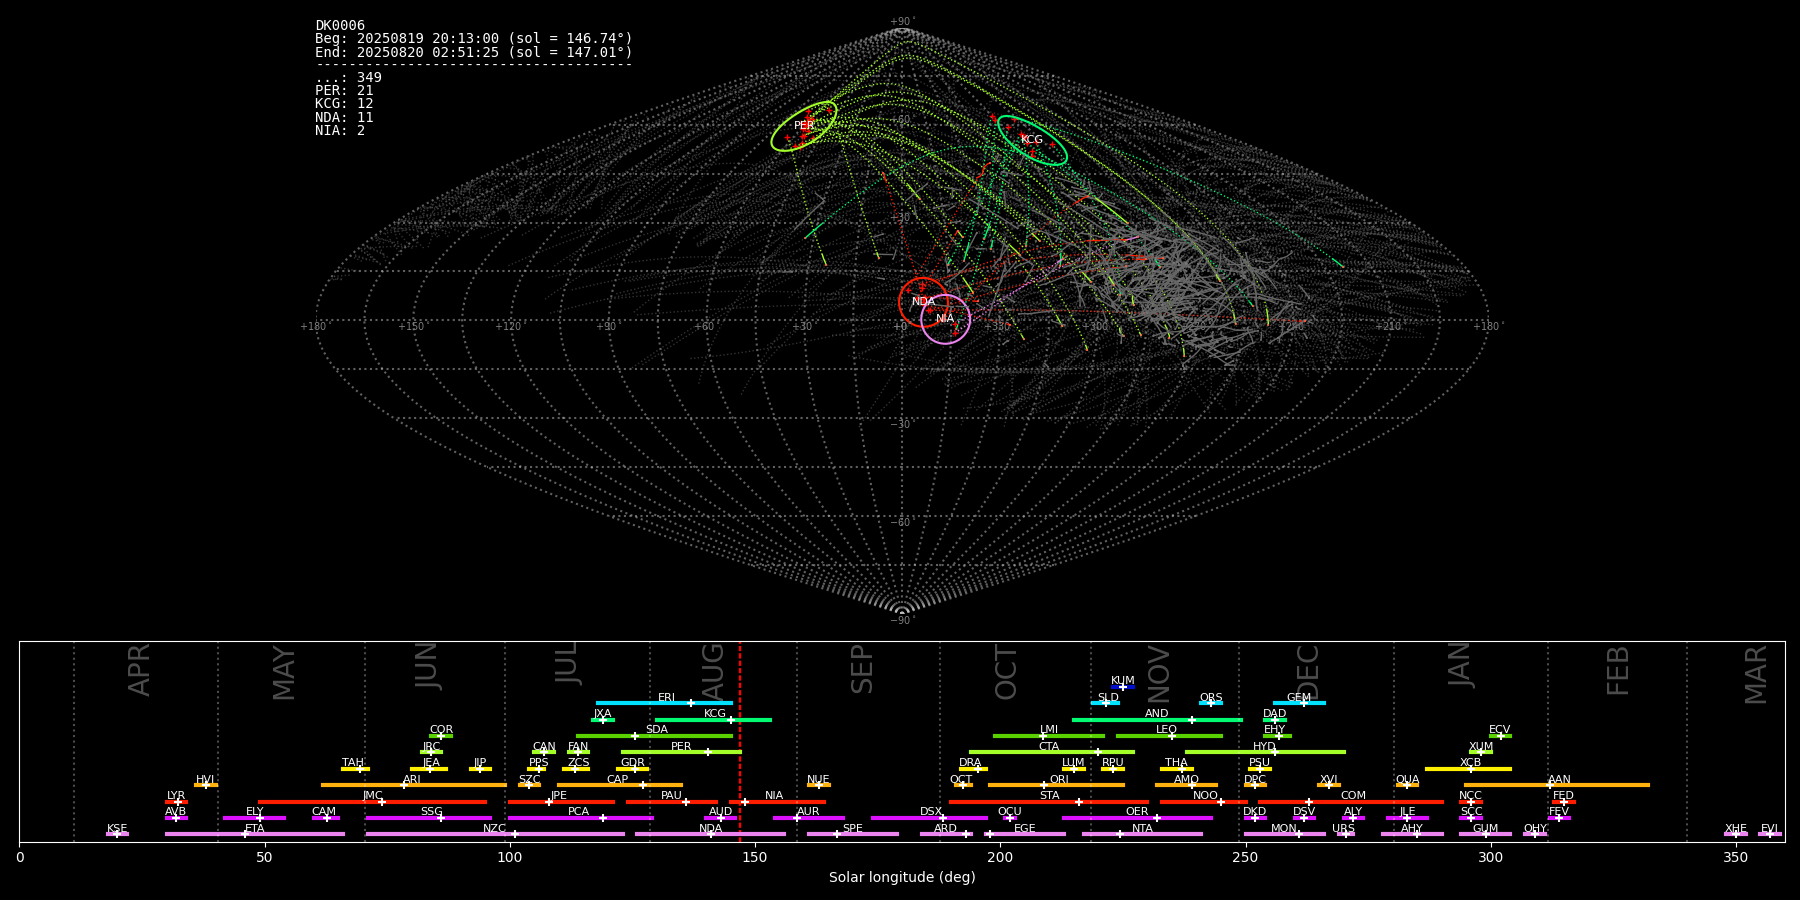Select the station ID text DK0006

pyautogui.click(x=340, y=26)
